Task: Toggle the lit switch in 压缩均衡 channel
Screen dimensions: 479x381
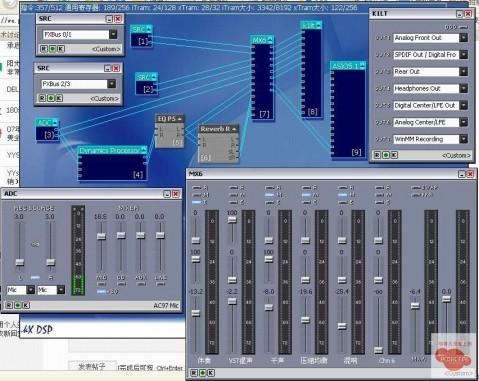Action: (x=306, y=195)
